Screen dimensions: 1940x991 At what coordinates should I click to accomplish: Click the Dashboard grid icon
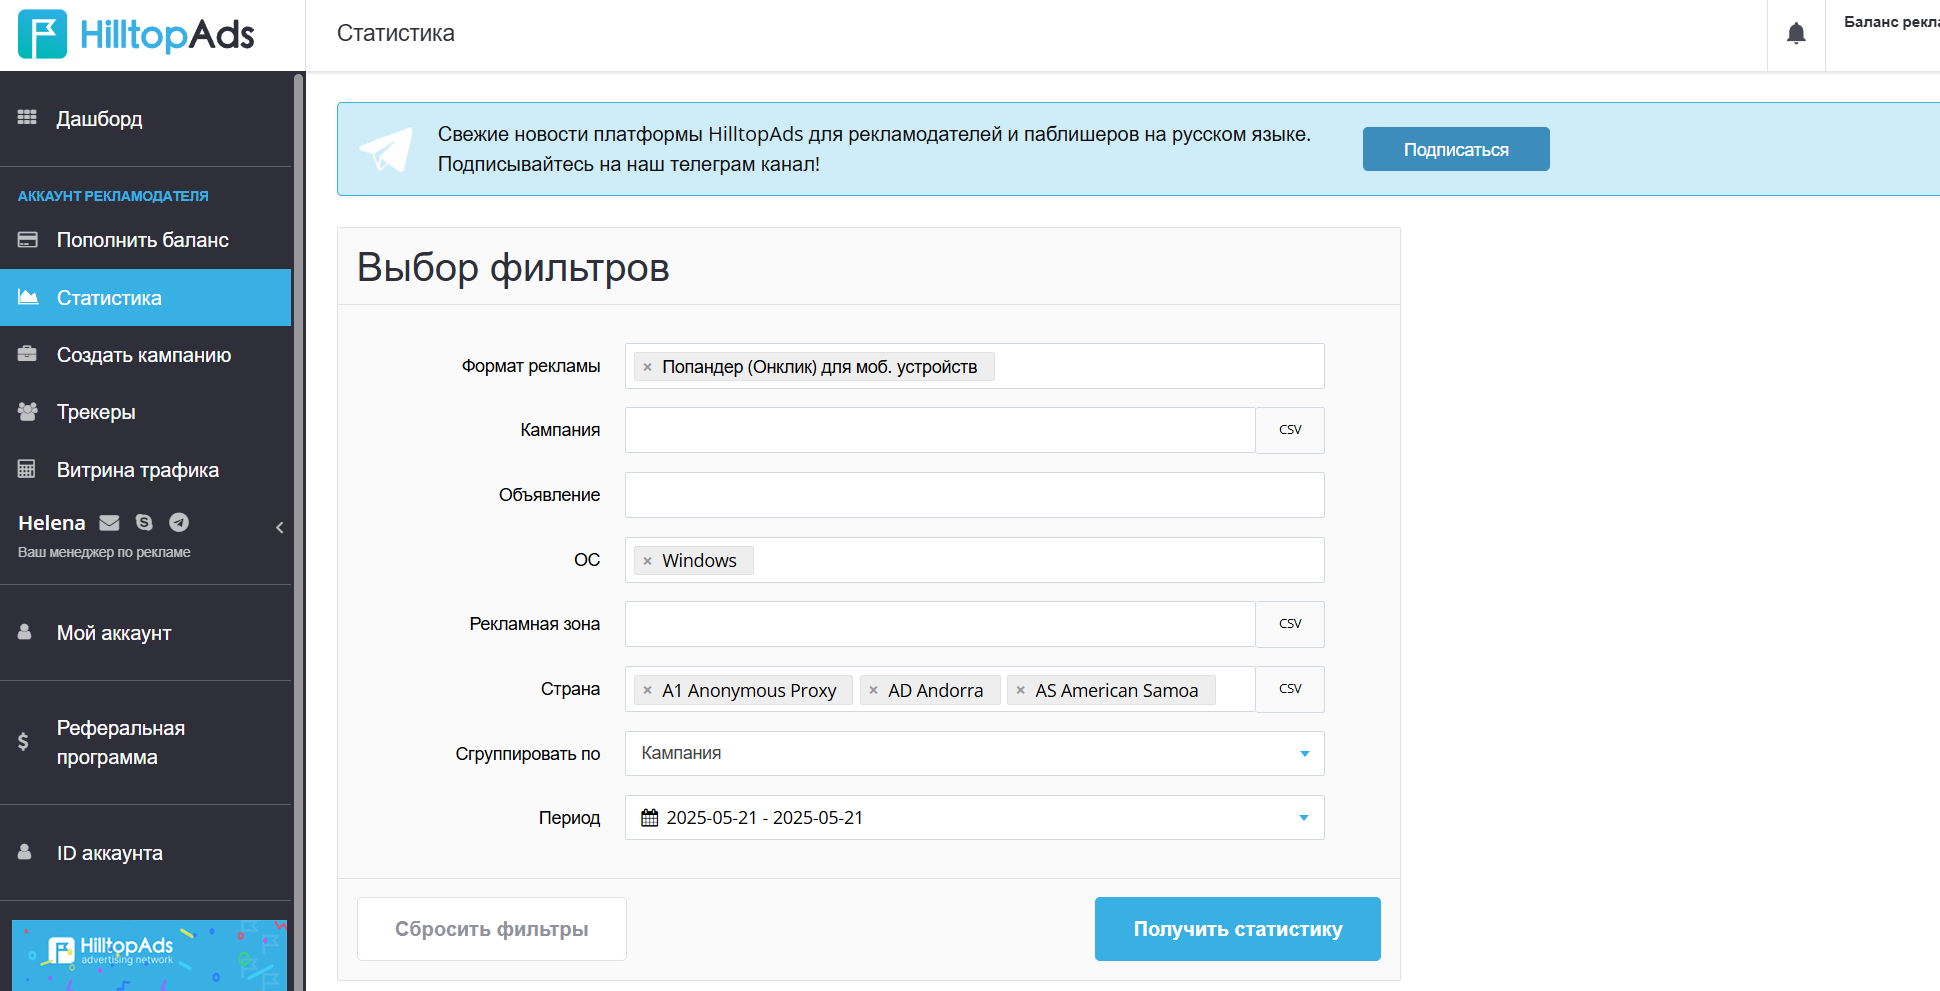[x=27, y=118]
